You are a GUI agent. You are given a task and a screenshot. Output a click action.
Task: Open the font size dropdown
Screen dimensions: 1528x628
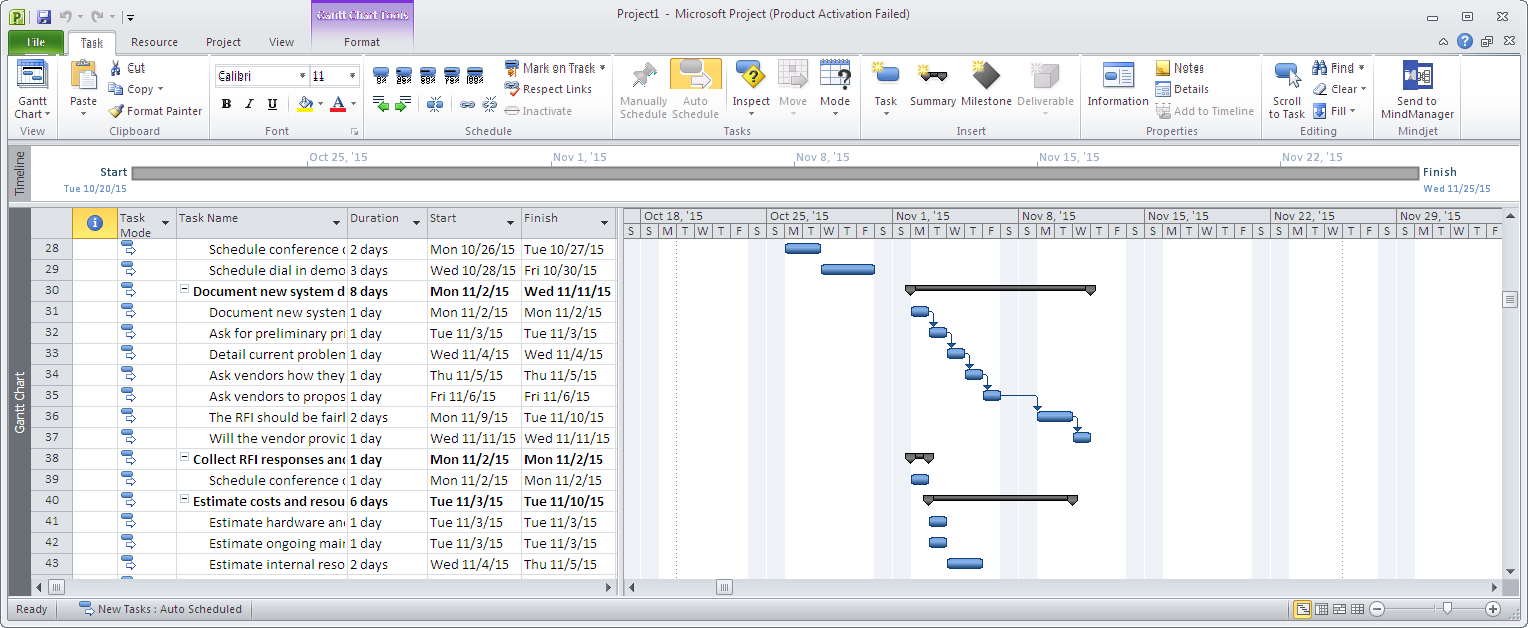tap(352, 76)
